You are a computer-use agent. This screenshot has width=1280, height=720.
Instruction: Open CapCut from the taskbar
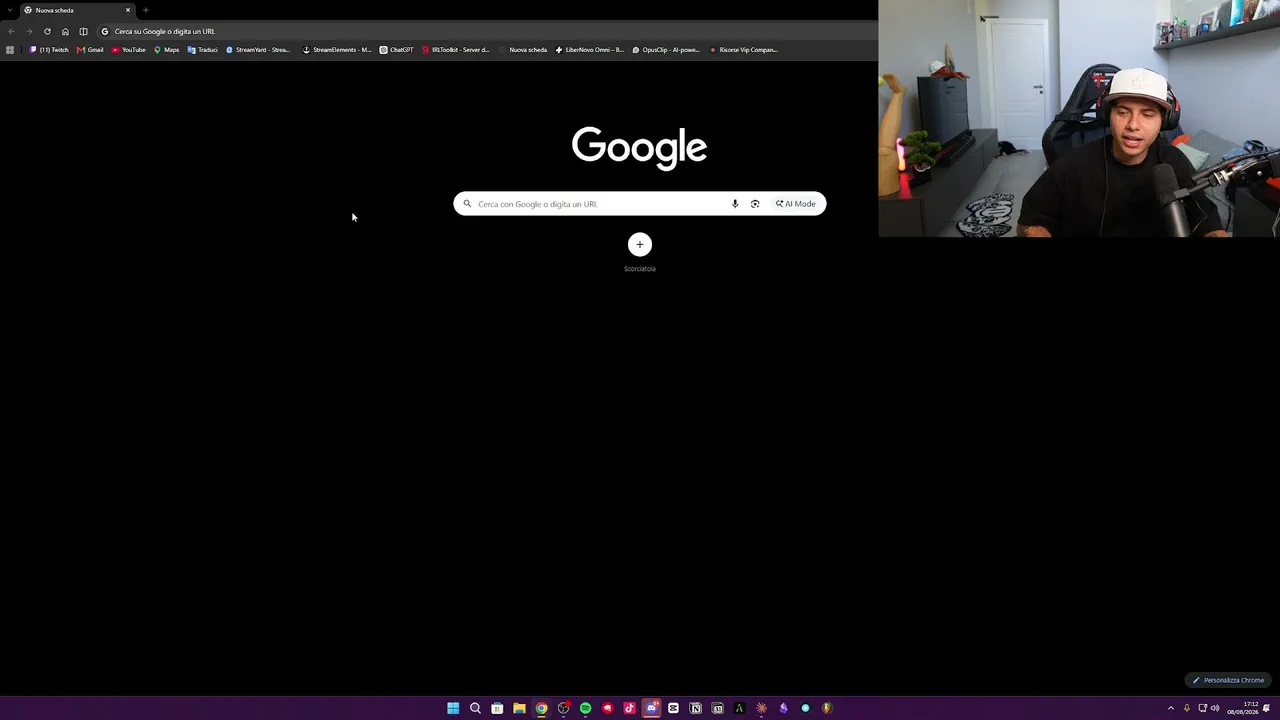673,708
